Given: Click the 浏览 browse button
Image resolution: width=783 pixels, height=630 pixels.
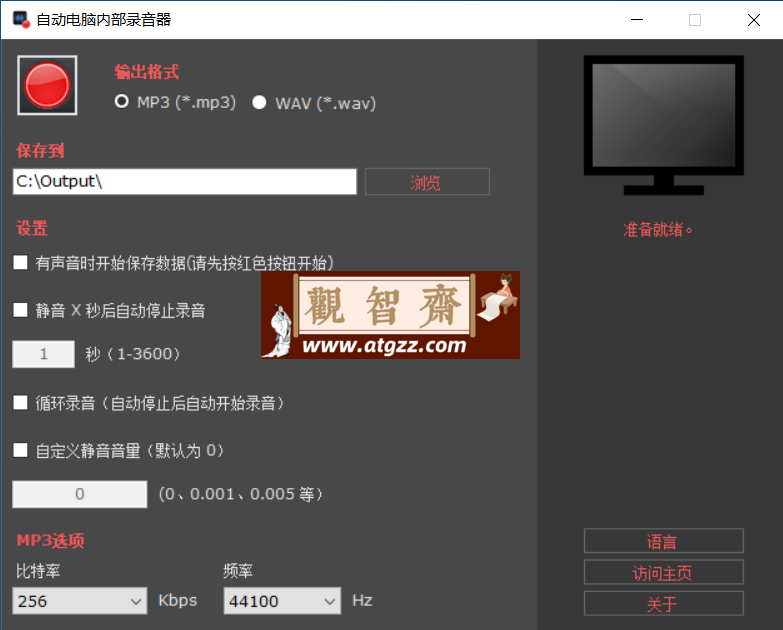Looking at the screenshot, I should [x=427, y=182].
